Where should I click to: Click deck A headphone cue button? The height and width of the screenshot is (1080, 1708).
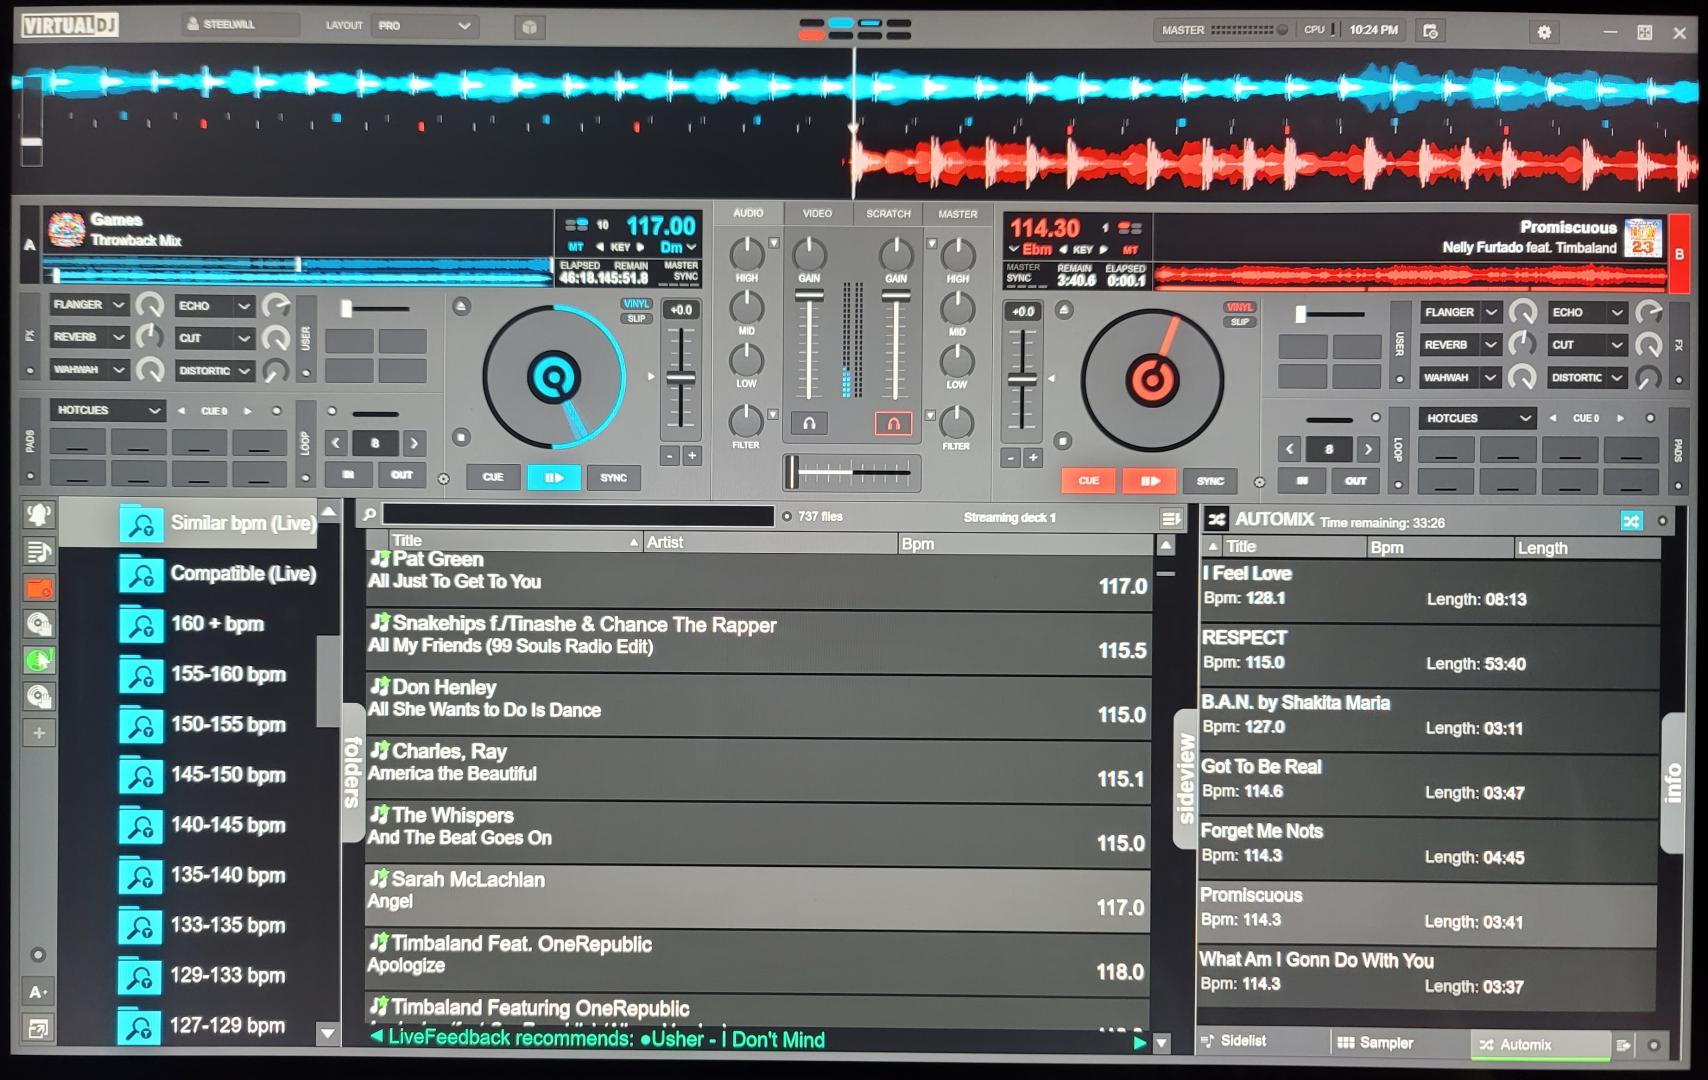click(x=809, y=423)
